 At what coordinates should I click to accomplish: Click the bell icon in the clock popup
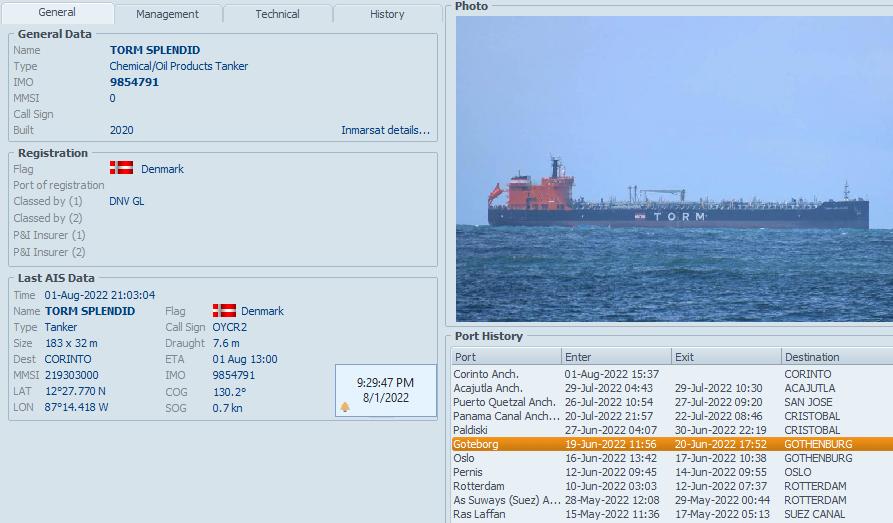pyautogui.click(x=345, y=407)
